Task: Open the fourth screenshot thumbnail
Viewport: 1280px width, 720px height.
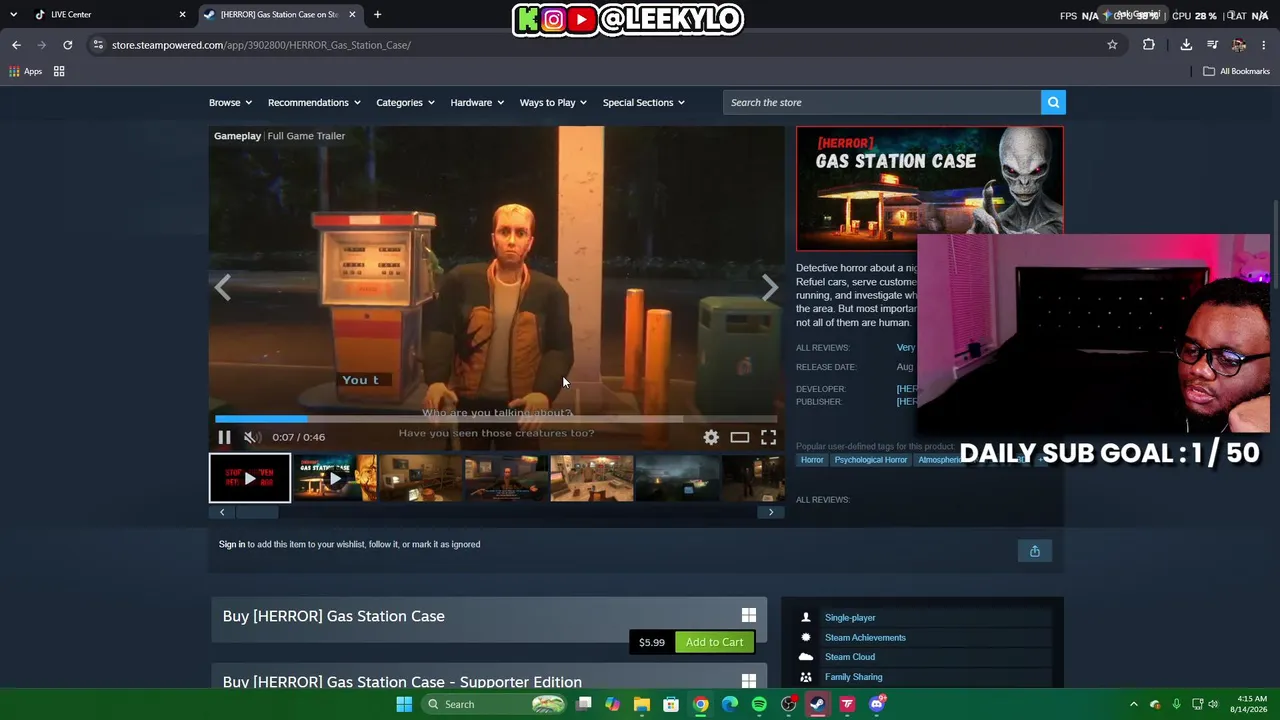Action: tap(506, 478)
